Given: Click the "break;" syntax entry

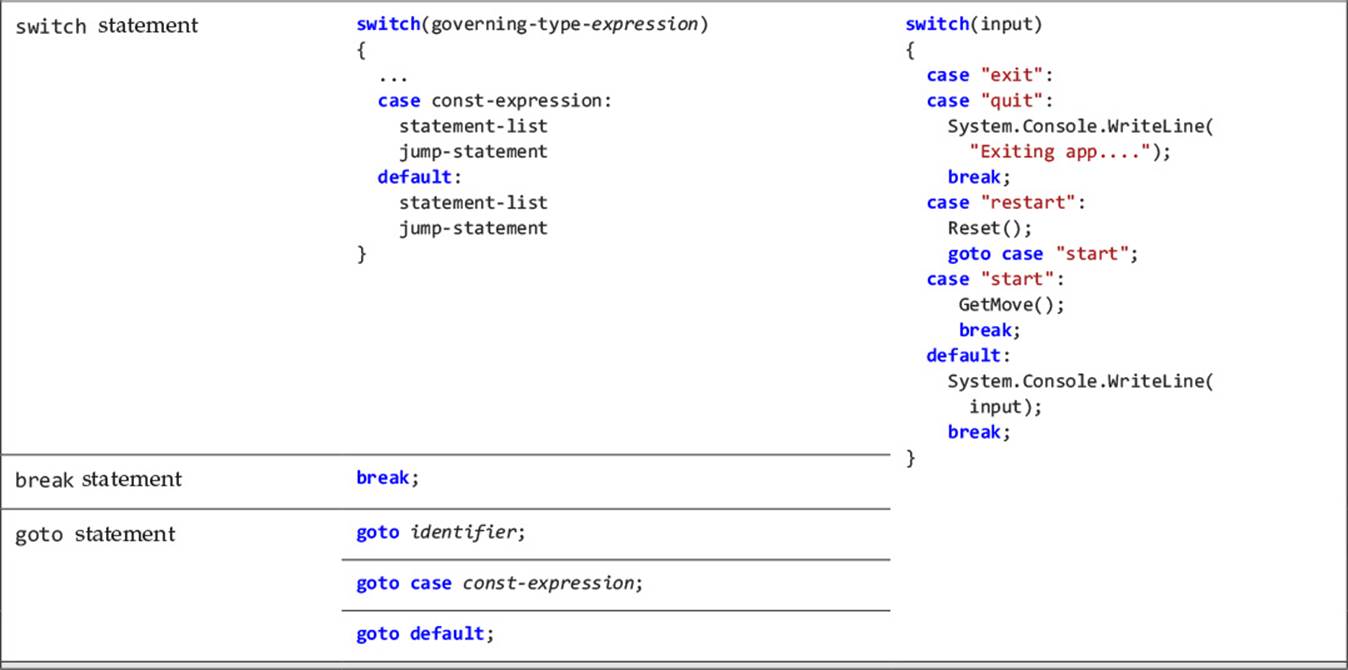Looking at the screenshot, I should coord(388,478).
